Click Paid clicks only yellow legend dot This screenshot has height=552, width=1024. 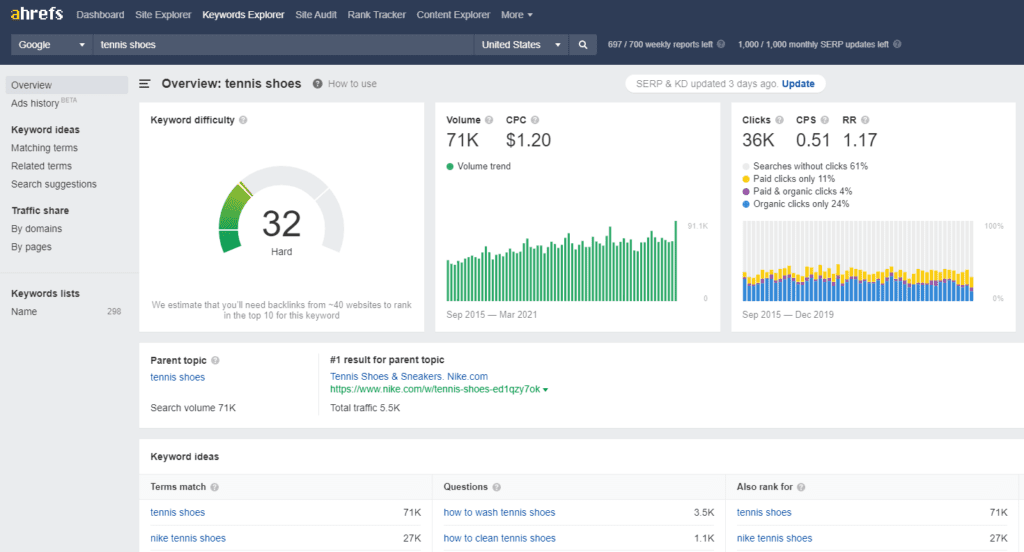[x=746, y=179]
